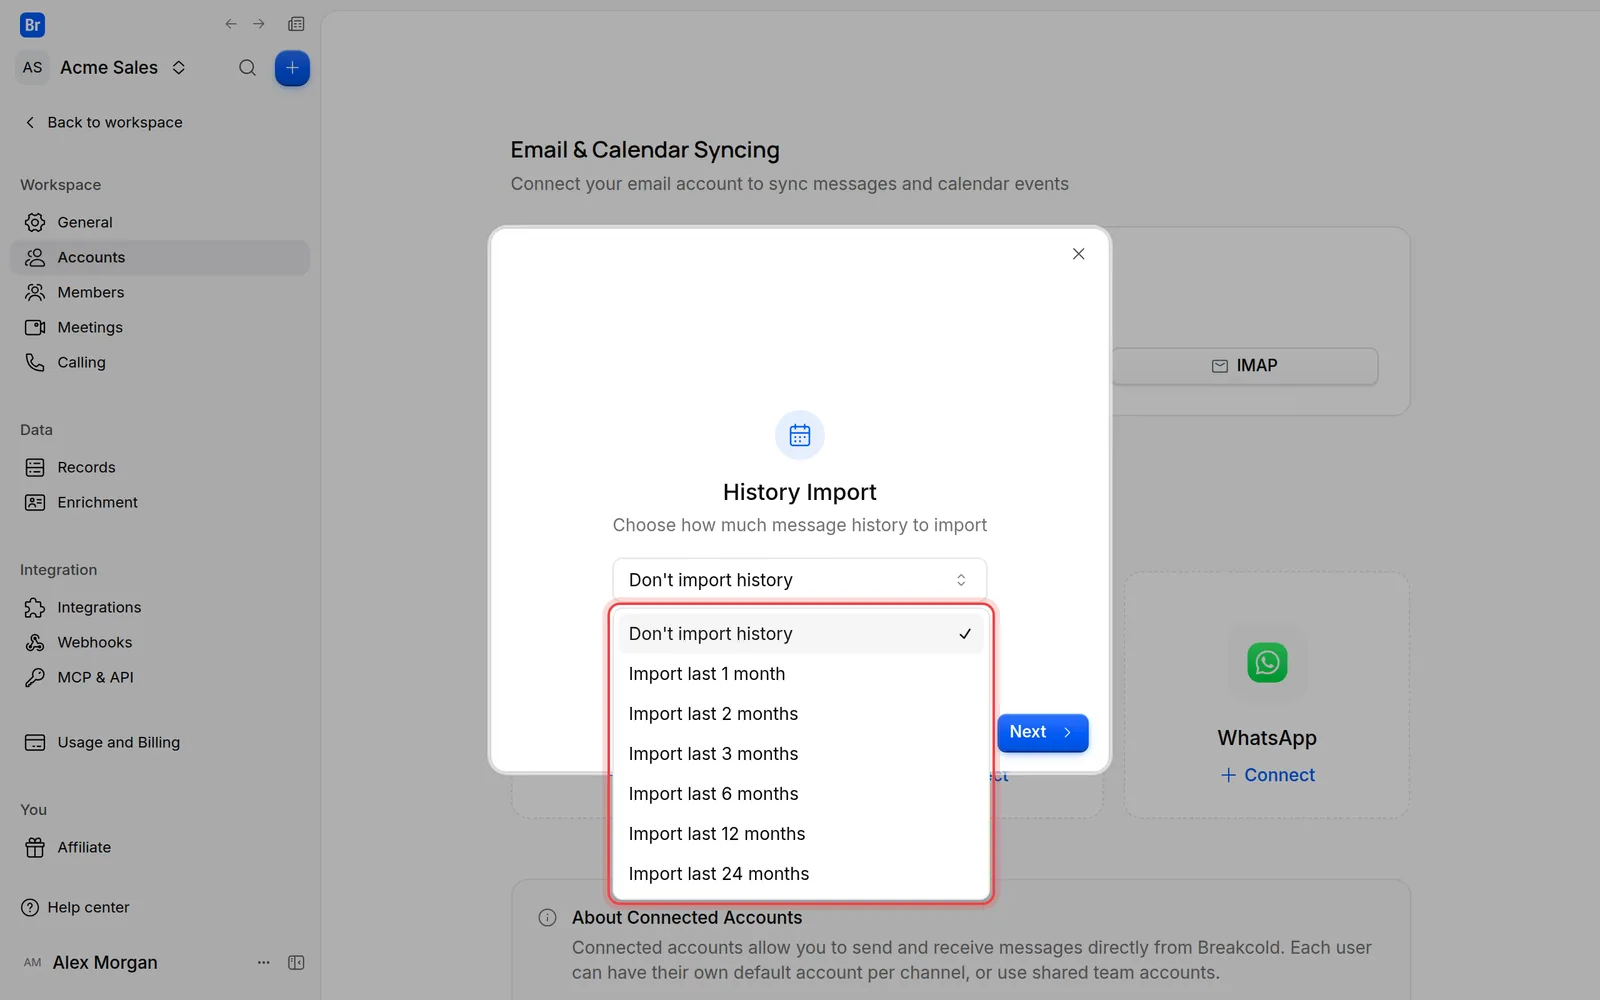This screenshot has width=1600, height=1000.
Task: Click the Affiliate gift icon
Action: [35, 847]
